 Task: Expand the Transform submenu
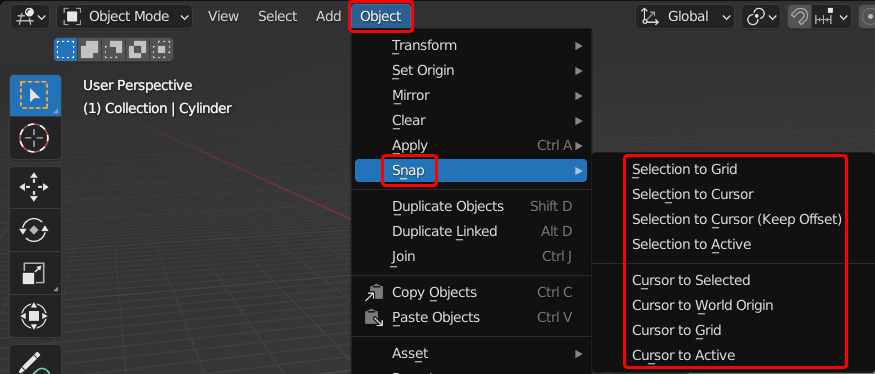[x=471, y=45]
